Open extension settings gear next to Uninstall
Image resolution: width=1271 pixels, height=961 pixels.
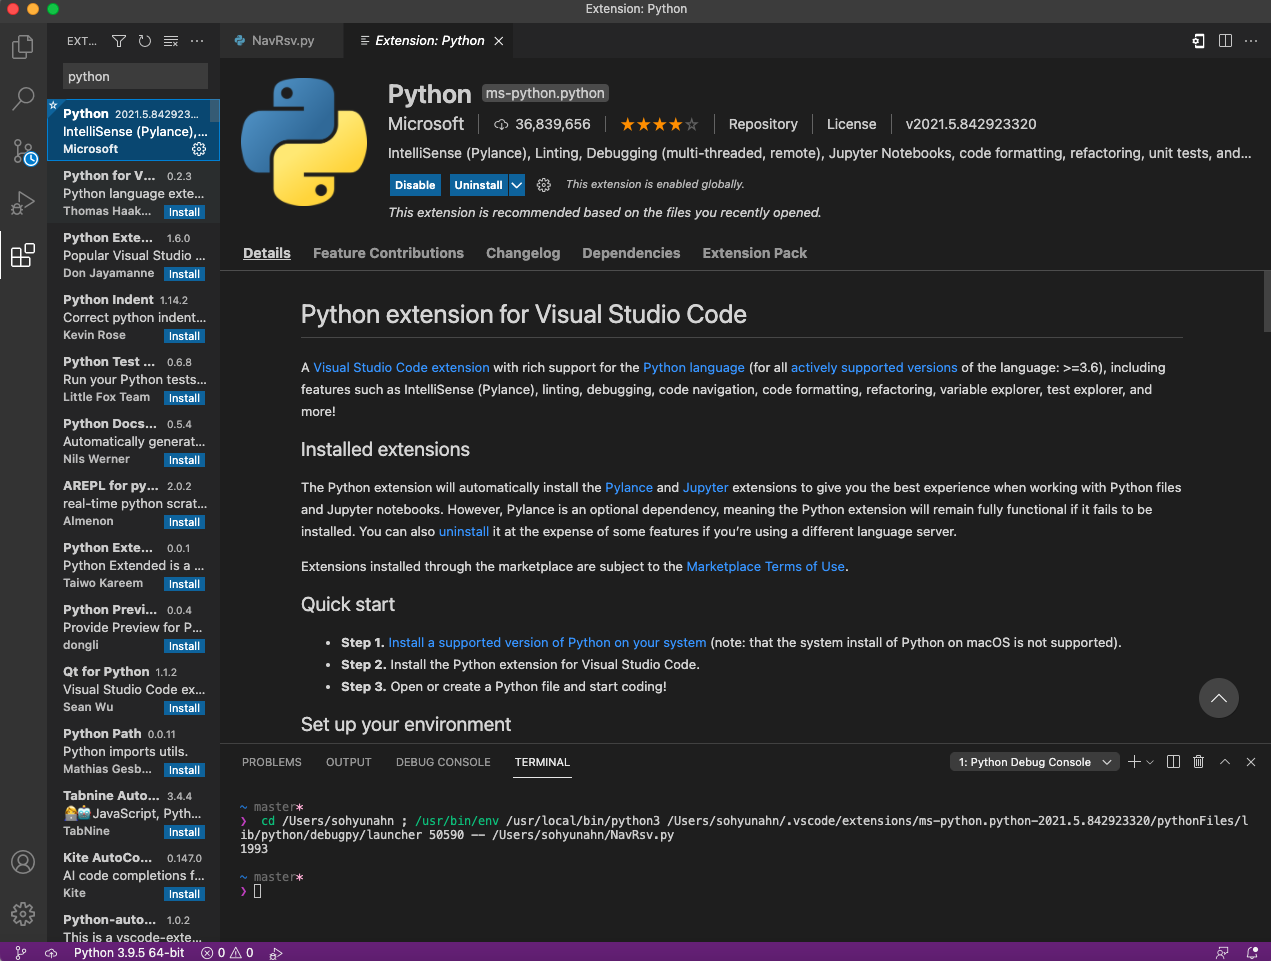click(x=544, y=185)
